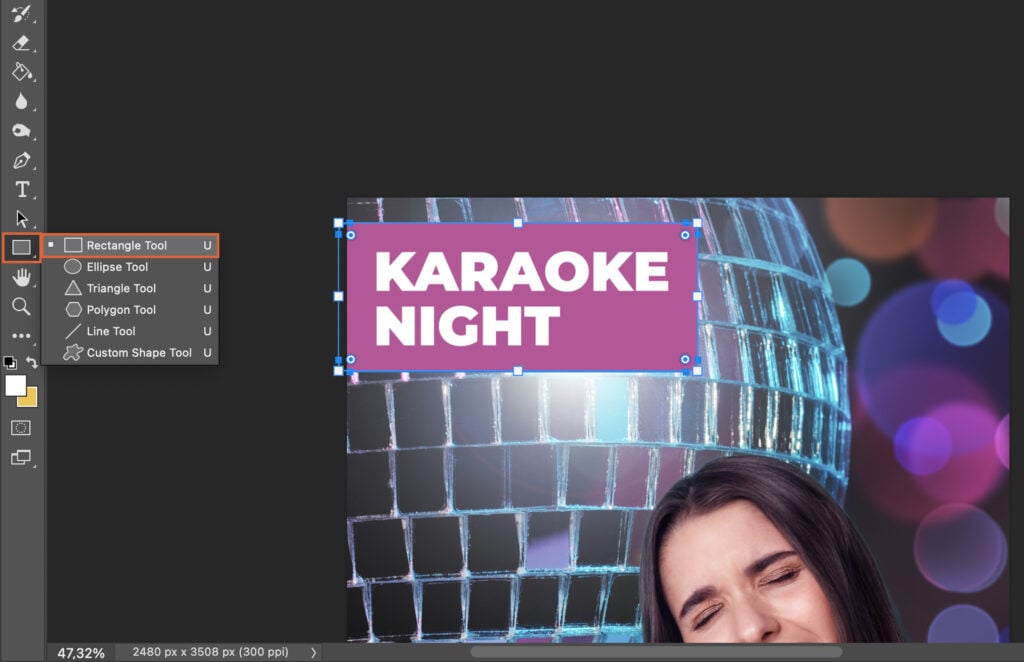Choose the Type tool

click(22, 189)
